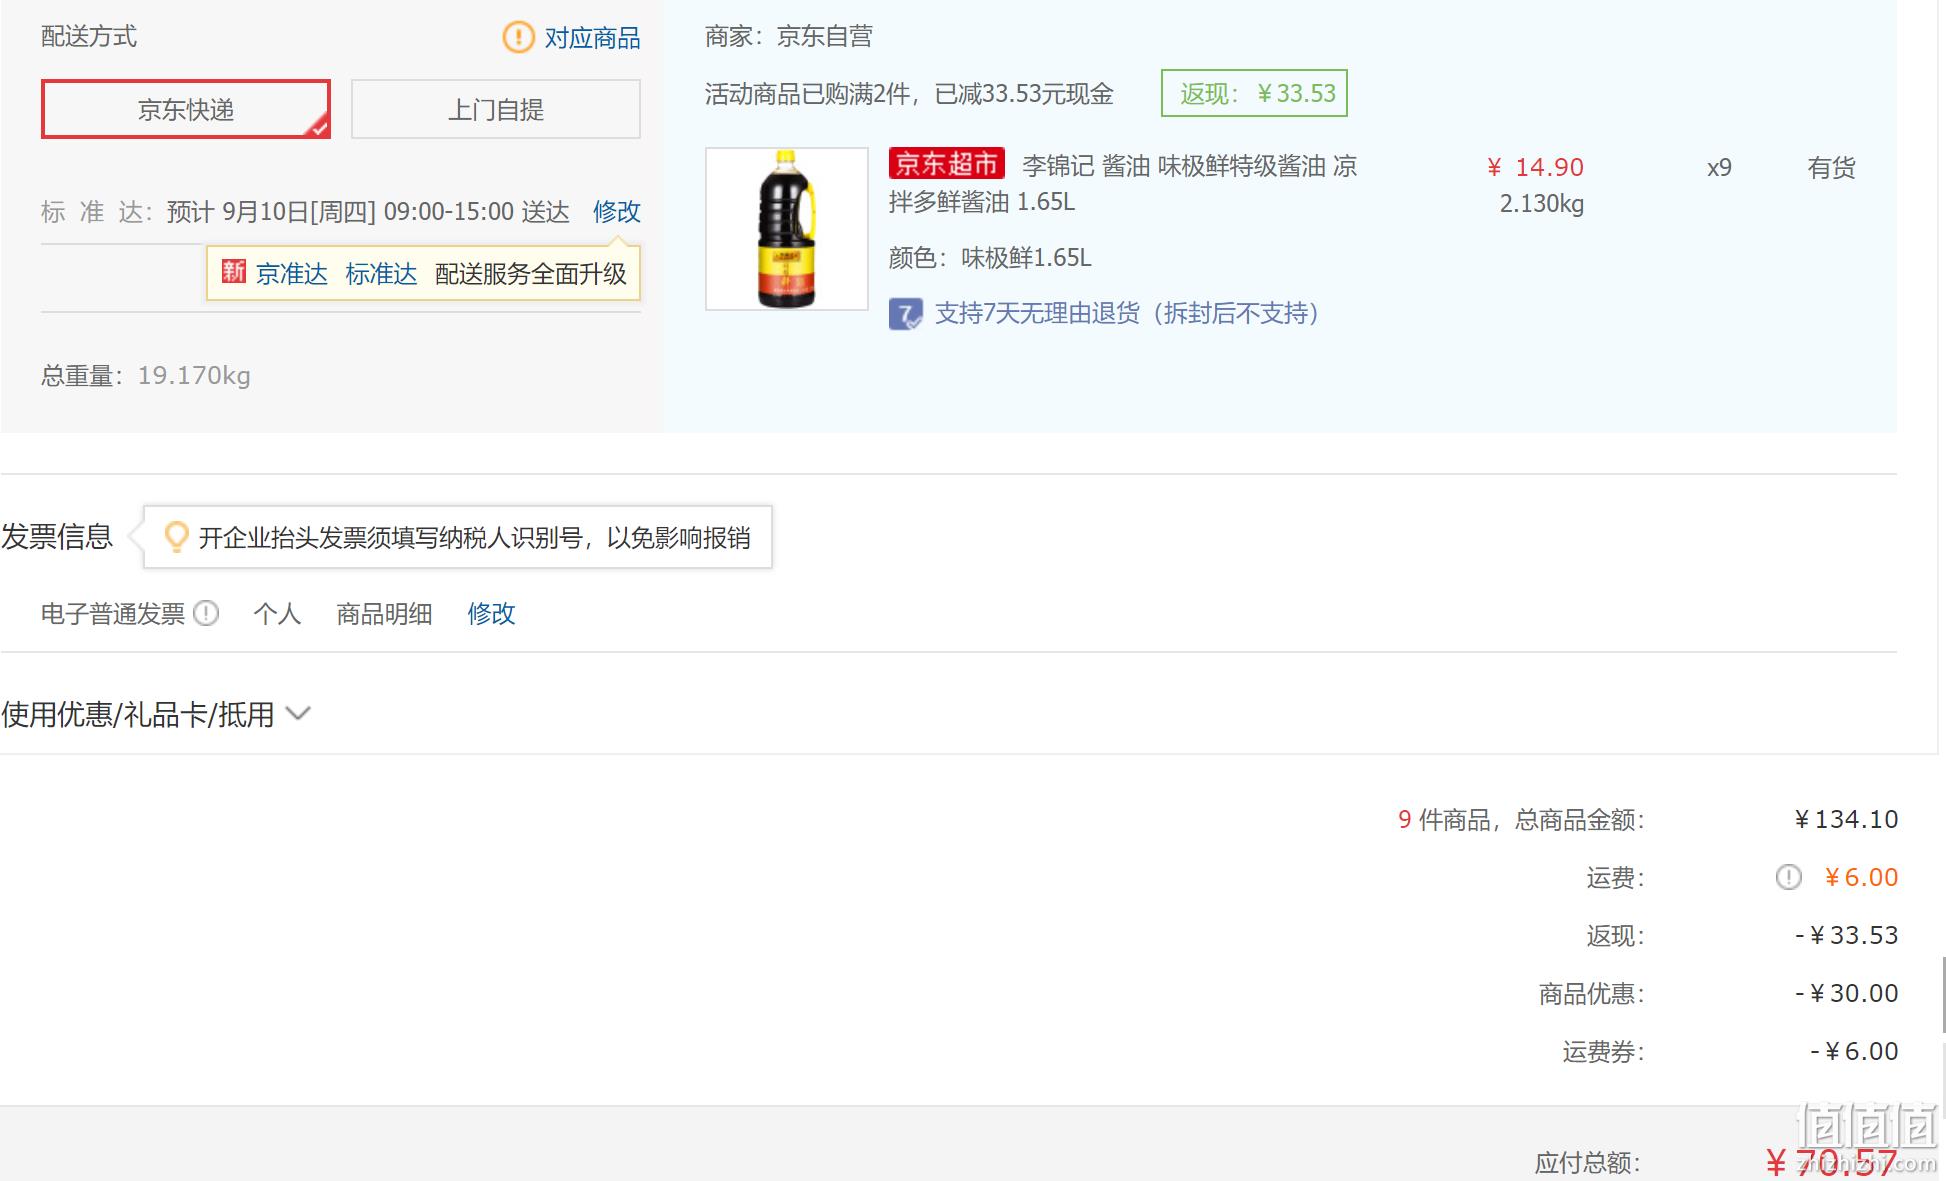This screenshot has width=1946, height=1181.
Task: Click the 7-day return icon
Action: click(906, 314)
